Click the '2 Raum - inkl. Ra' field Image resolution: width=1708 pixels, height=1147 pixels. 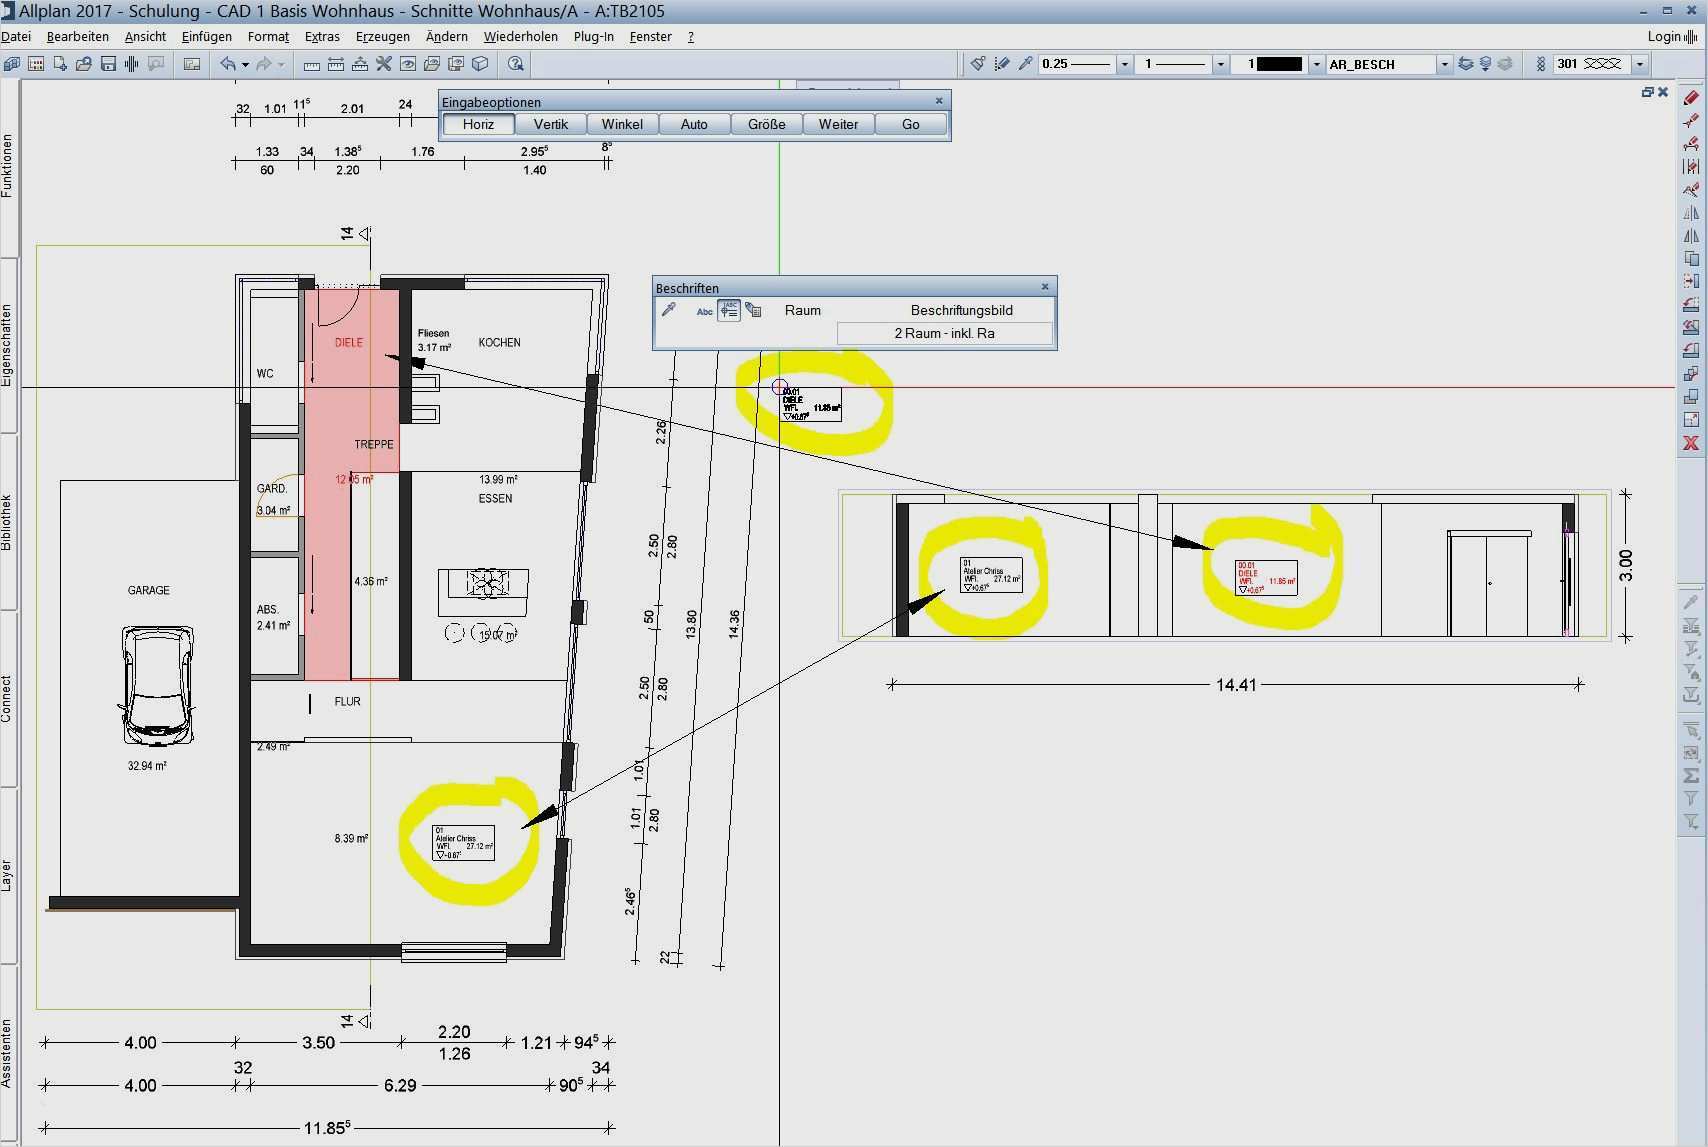(x=944, y=334)
